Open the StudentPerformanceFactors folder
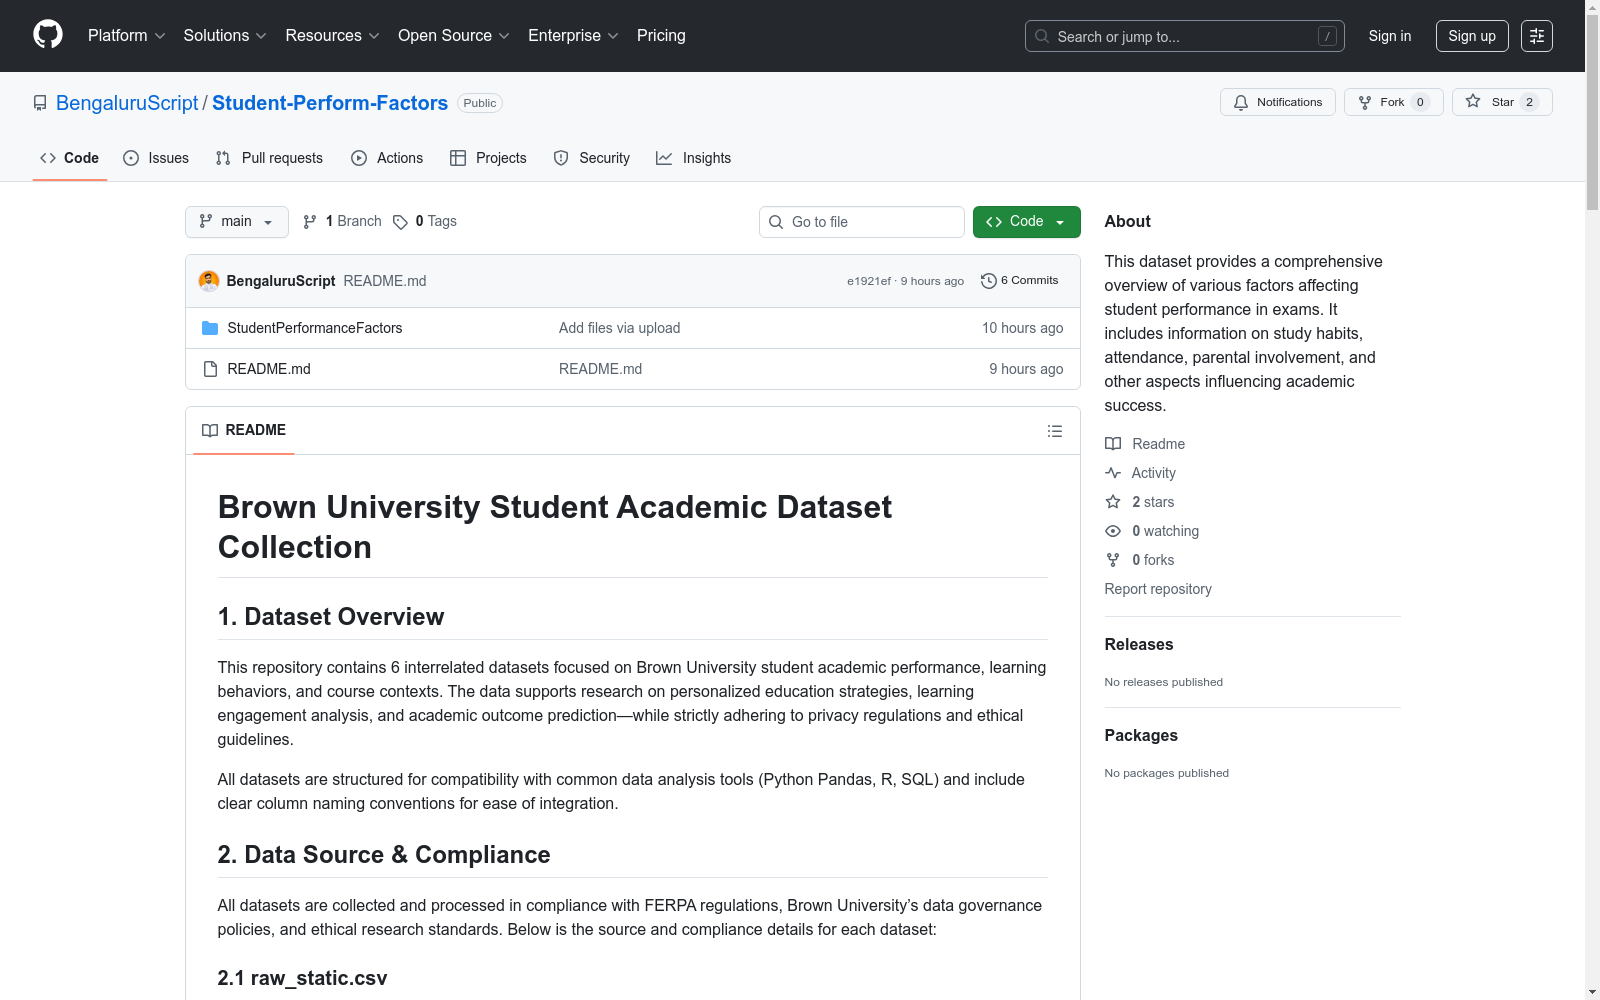The width and height of the screenshot is (1600, 1000). point(315,328)
